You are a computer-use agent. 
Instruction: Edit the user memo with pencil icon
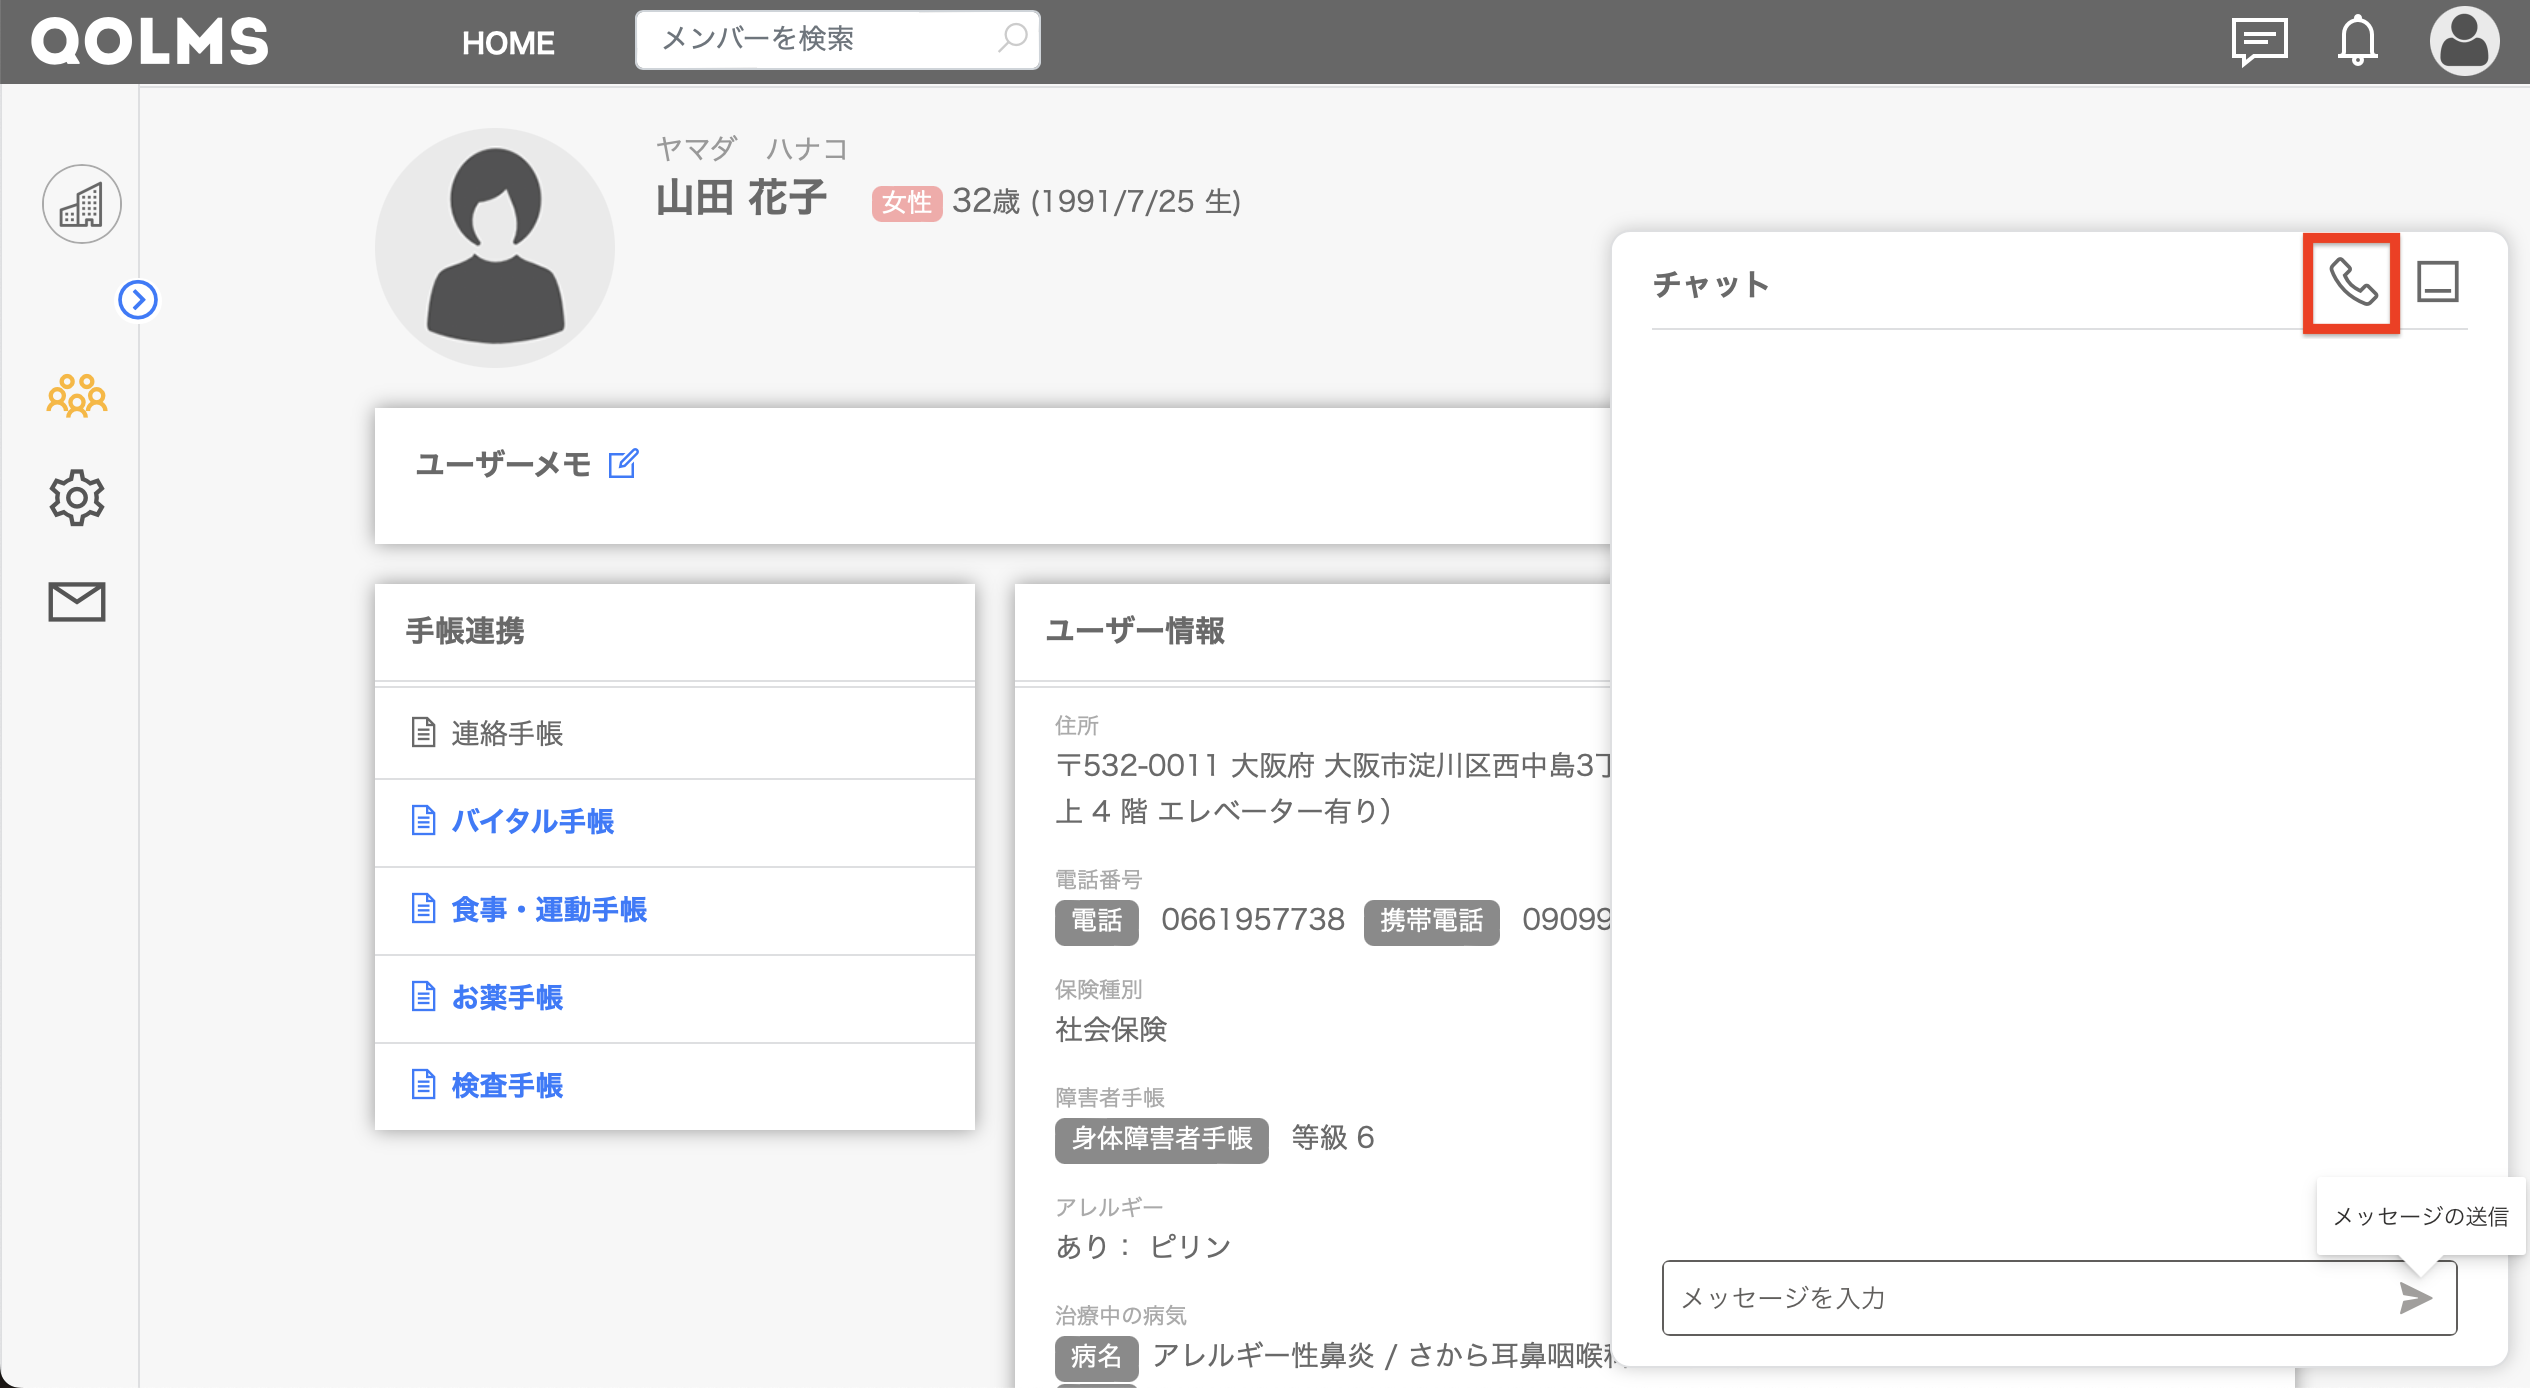click(623, 464)
